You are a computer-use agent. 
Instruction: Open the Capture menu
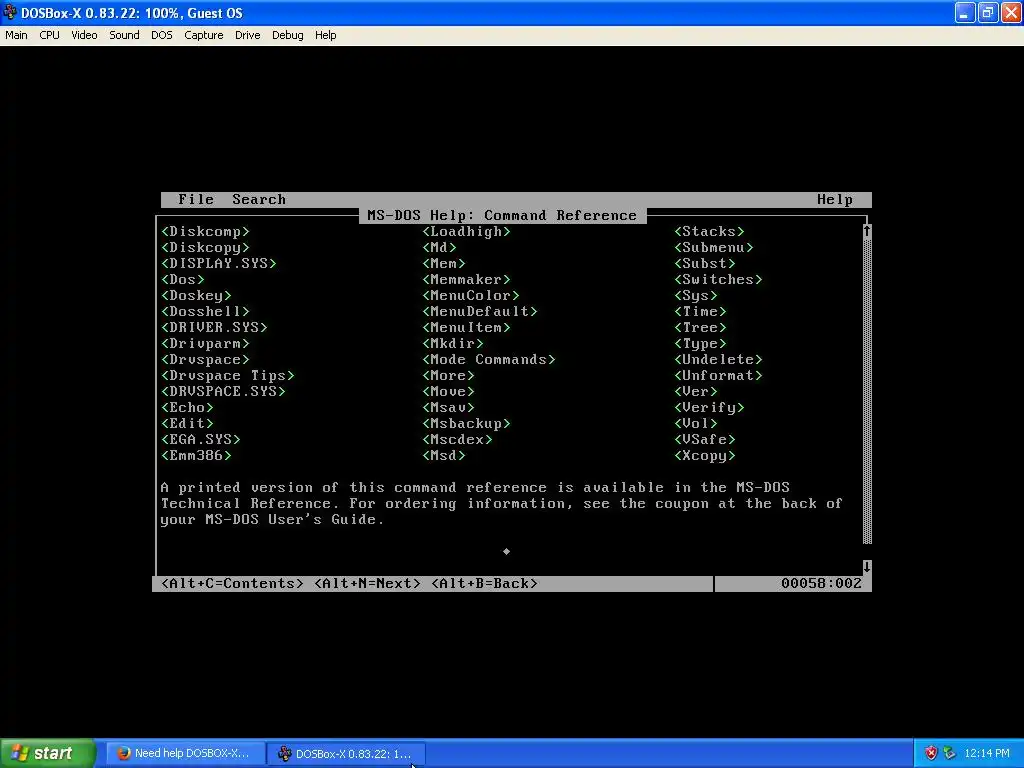coord(204,35)
